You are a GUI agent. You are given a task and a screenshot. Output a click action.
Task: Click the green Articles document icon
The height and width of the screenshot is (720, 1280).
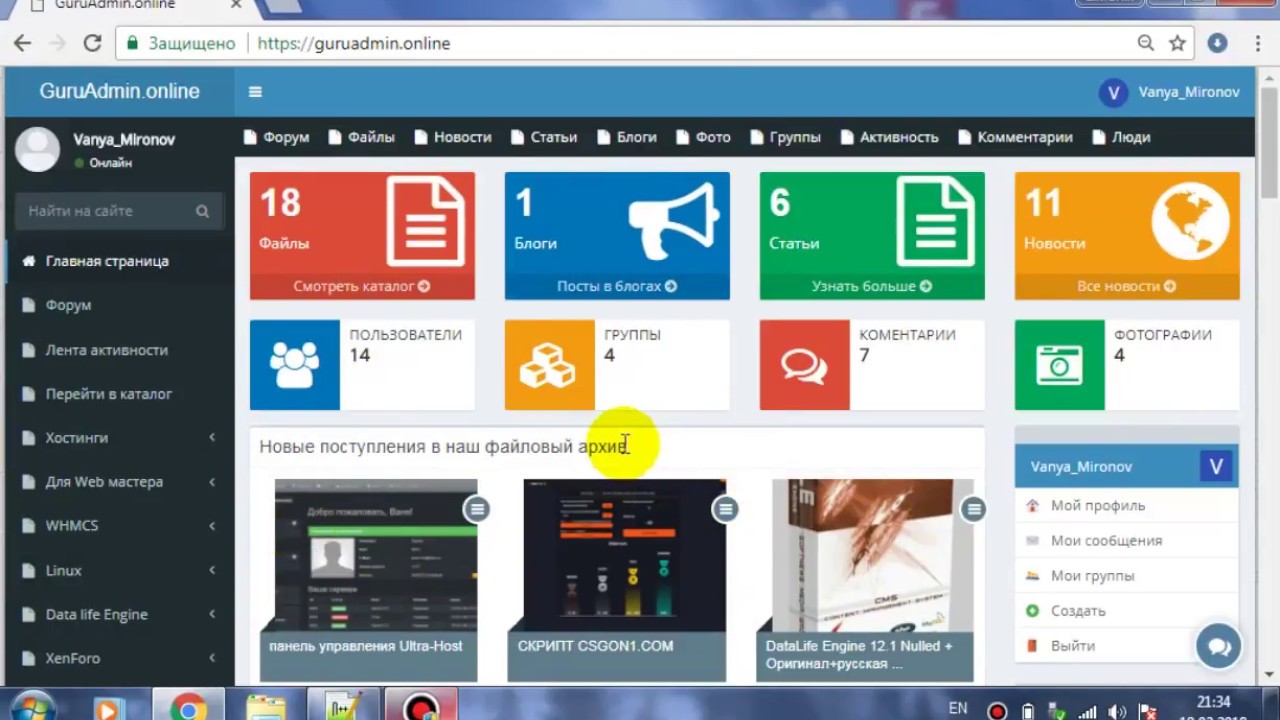click(x=935, y=221)
